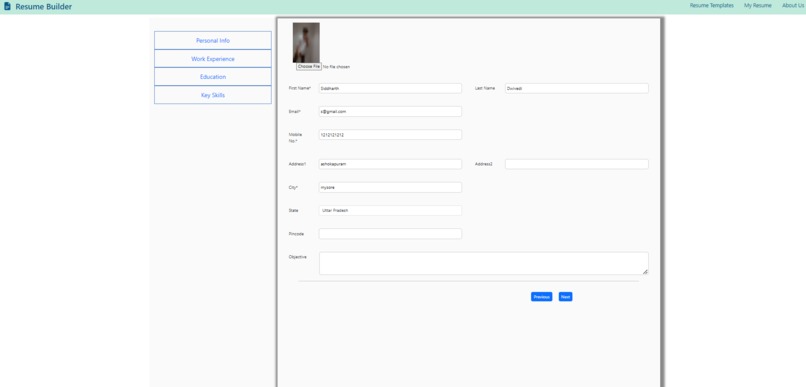Select the Address1 text field
Screen dimensions: 806x387
tap(390, 164)
